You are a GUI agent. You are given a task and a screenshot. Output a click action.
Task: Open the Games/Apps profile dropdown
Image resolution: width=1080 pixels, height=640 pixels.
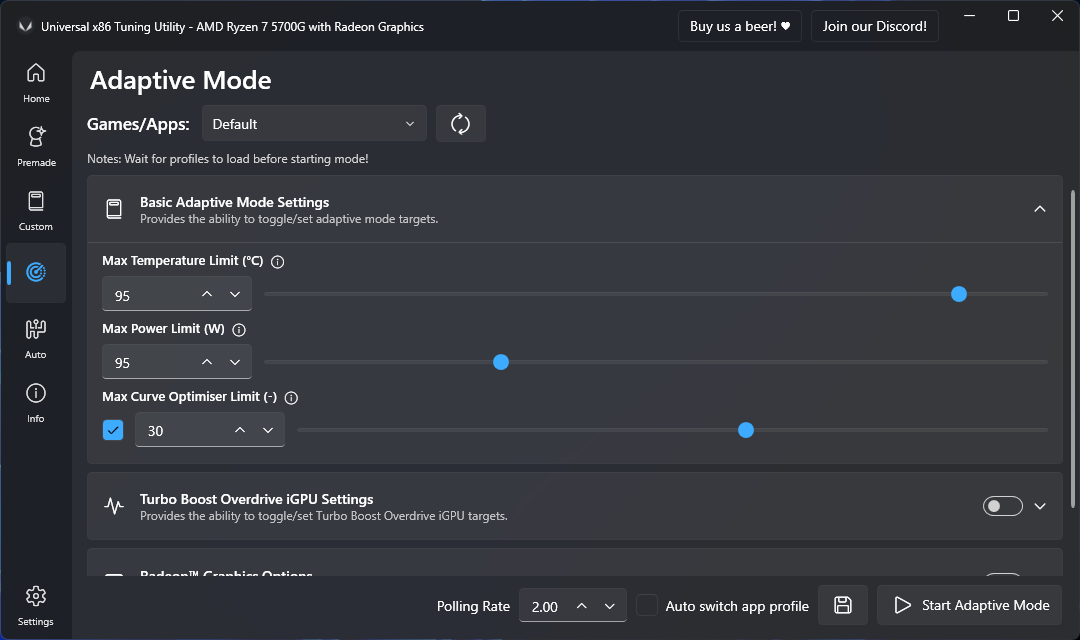tap(314, 123)
